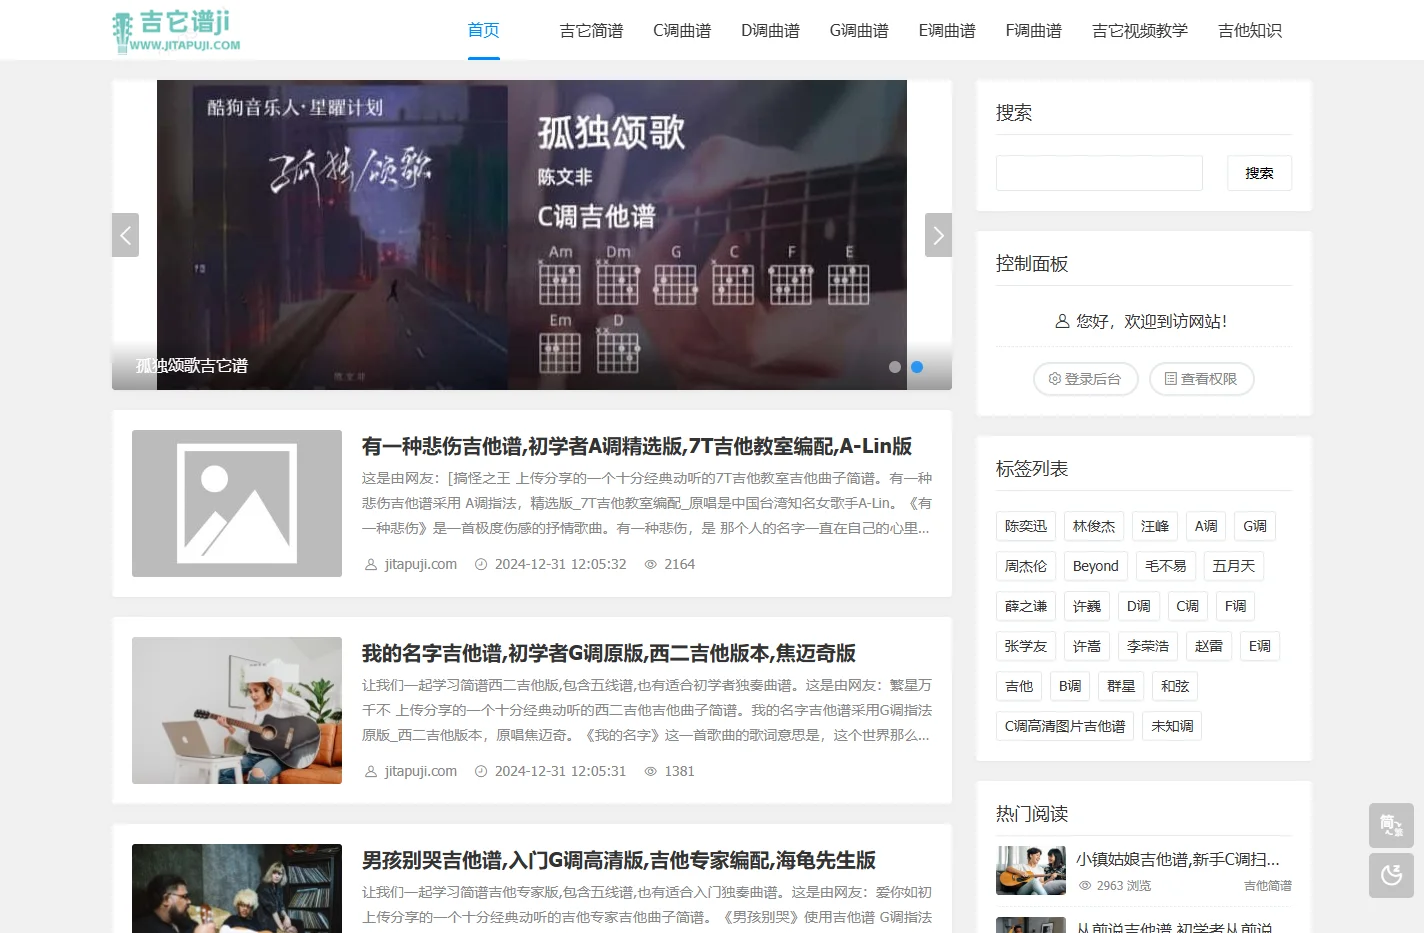
Task: Select the Beyond tag
Action: (1096, 566)
